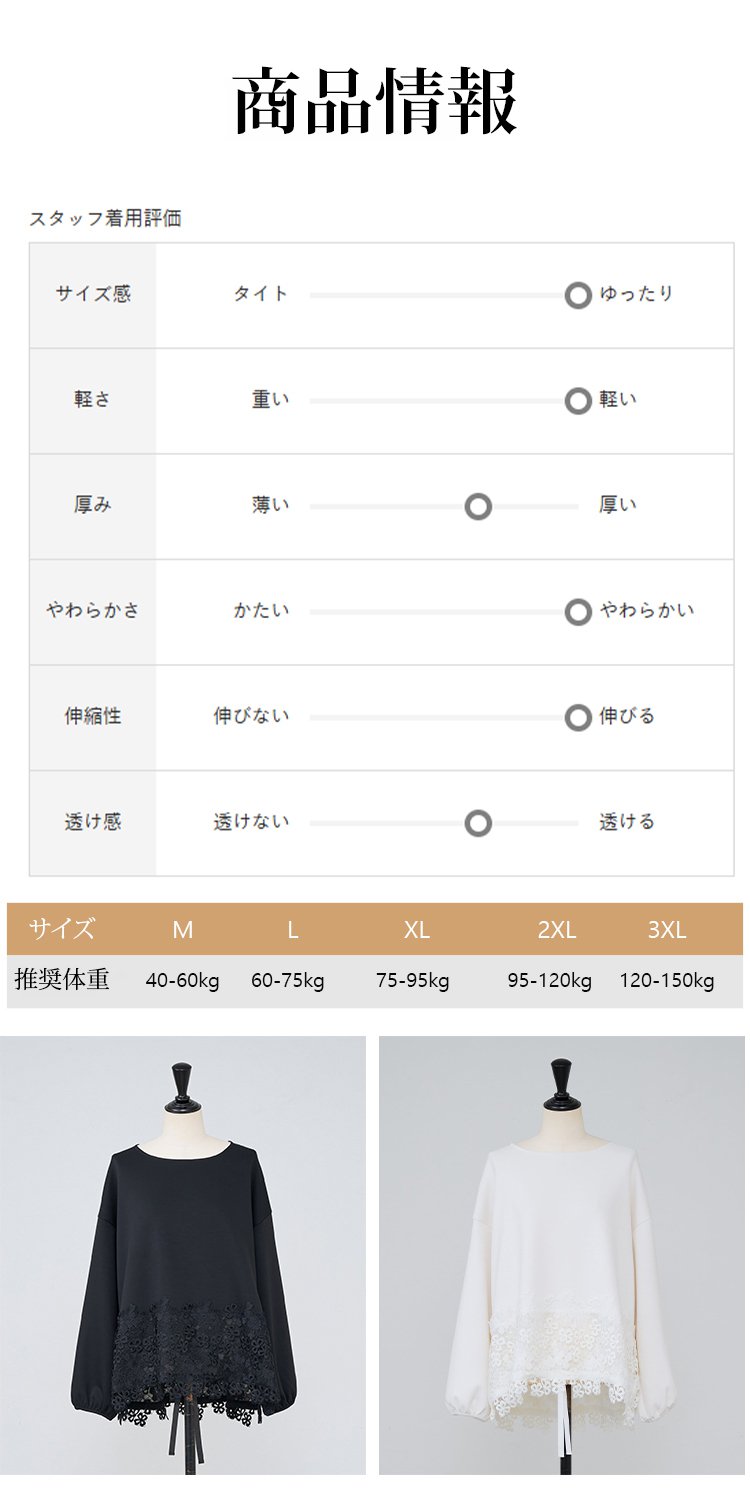Select the 3XL size column header
Screen dimensions: 750x1496
666,930
